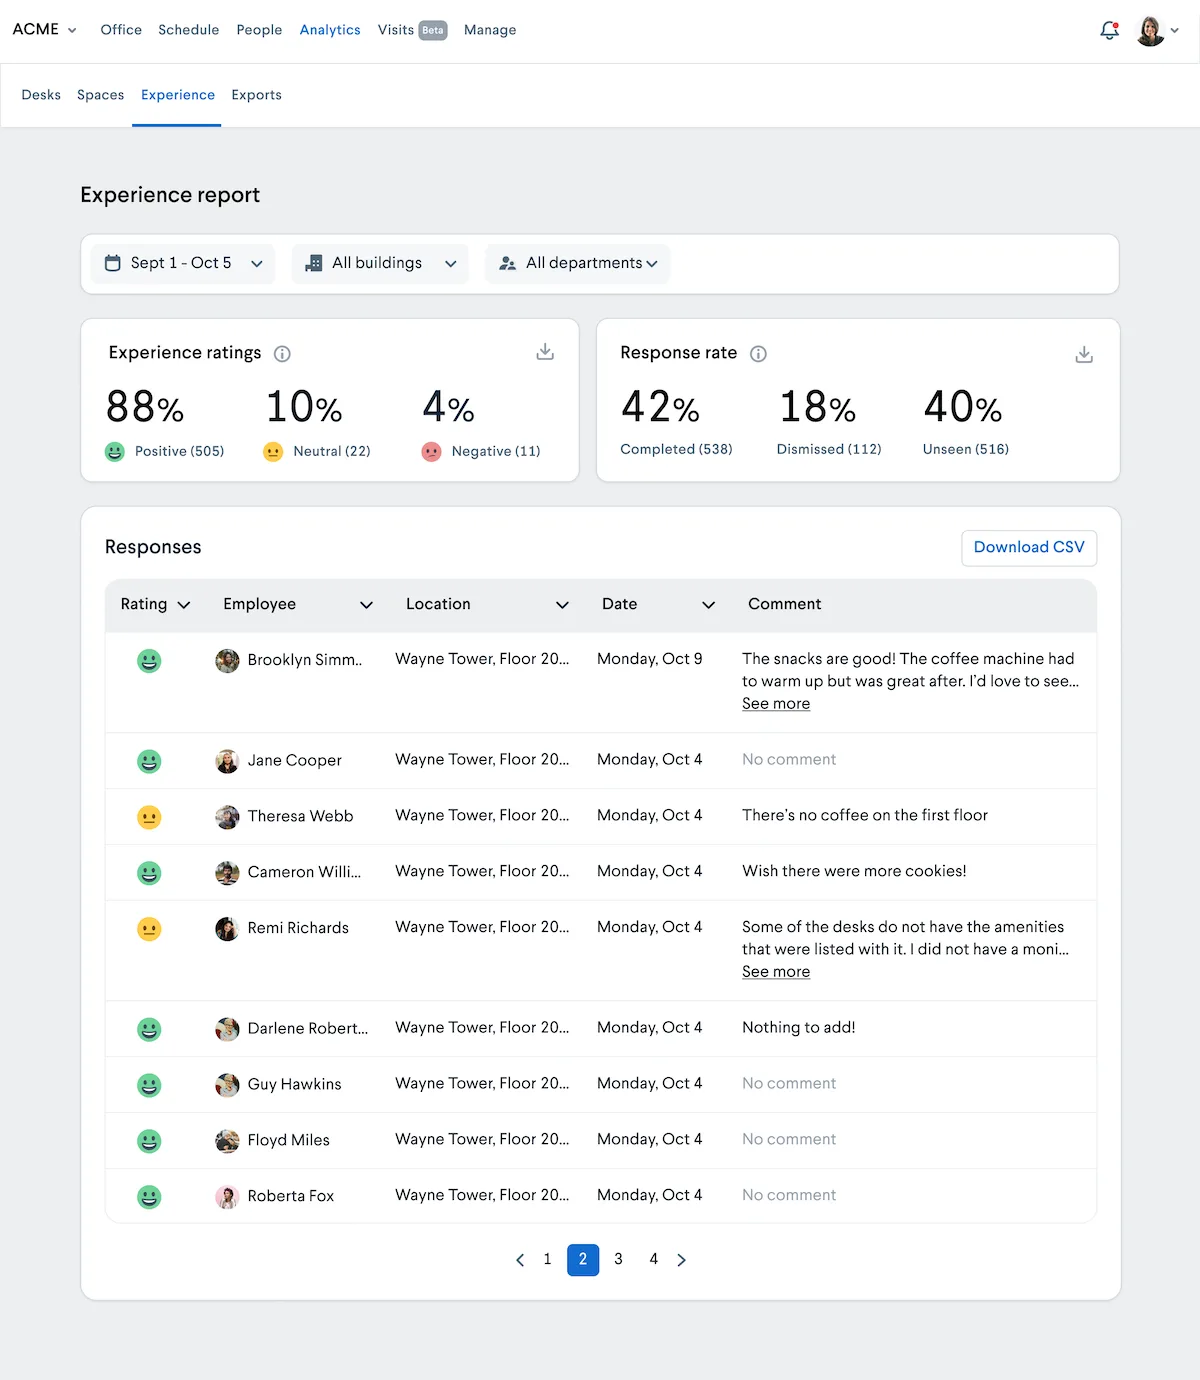Open the Visits Beta menu
Screen dimensions: 1200x1380
coord(412,30)
